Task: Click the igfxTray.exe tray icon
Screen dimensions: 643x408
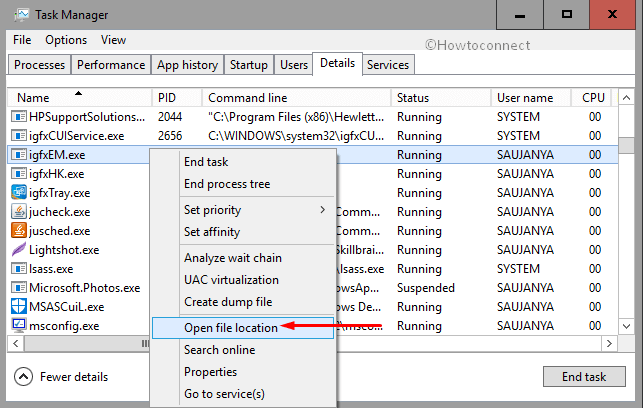Action: [18, 193]
